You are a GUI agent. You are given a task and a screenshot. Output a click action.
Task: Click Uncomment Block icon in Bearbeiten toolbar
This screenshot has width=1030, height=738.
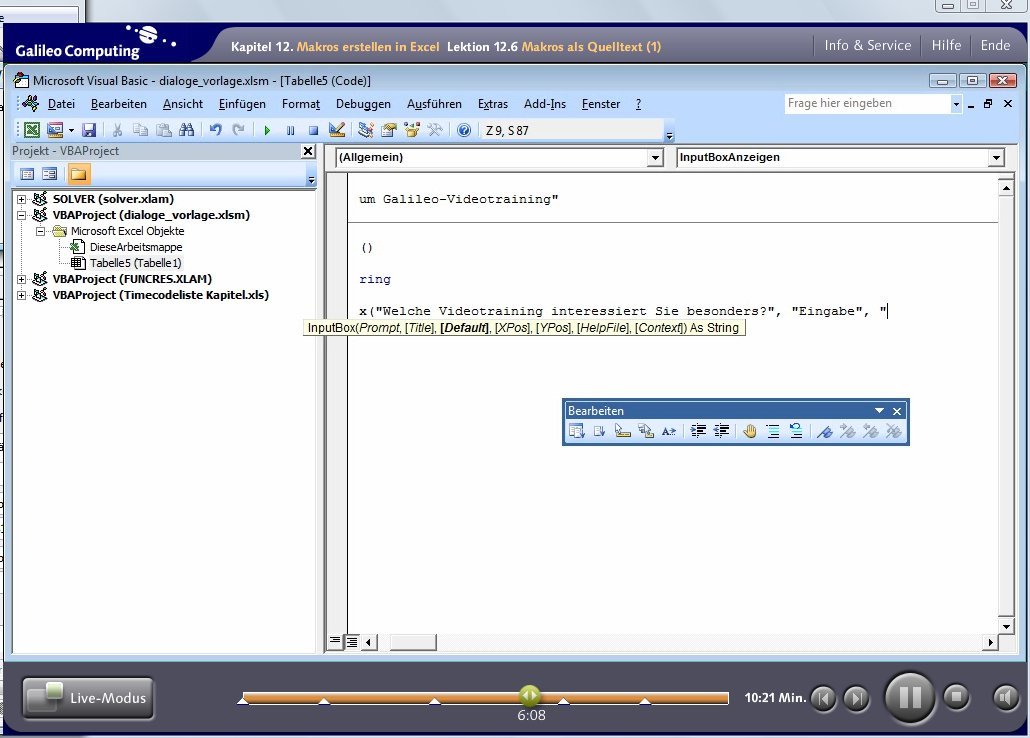click(x=795, y=431)
